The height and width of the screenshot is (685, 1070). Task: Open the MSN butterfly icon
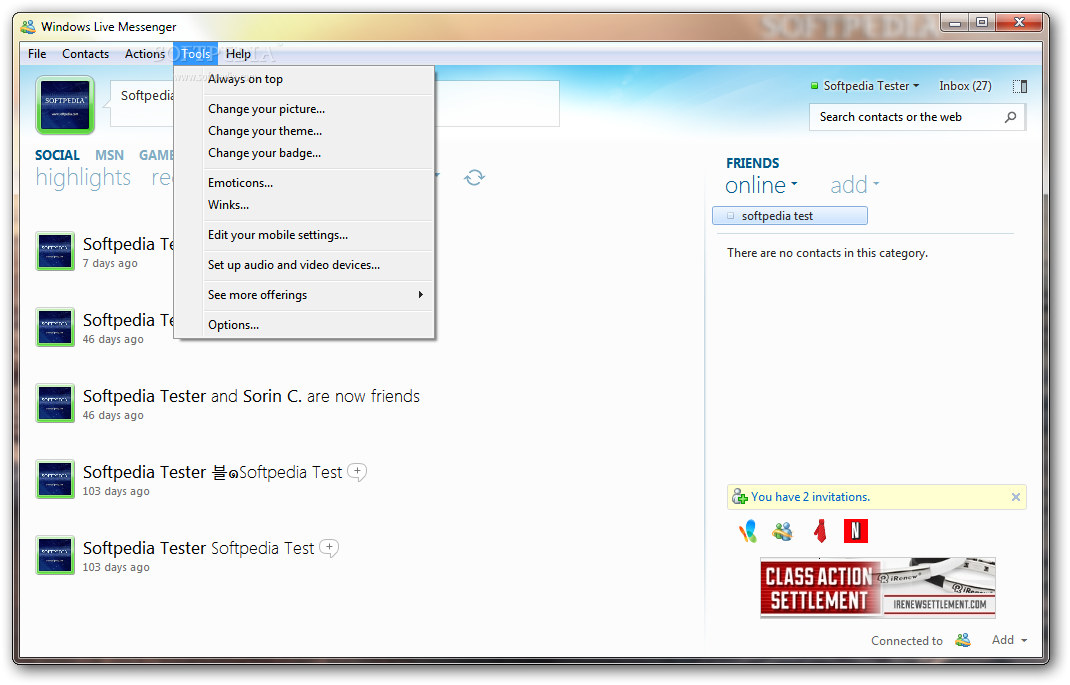tap(748, 531)
